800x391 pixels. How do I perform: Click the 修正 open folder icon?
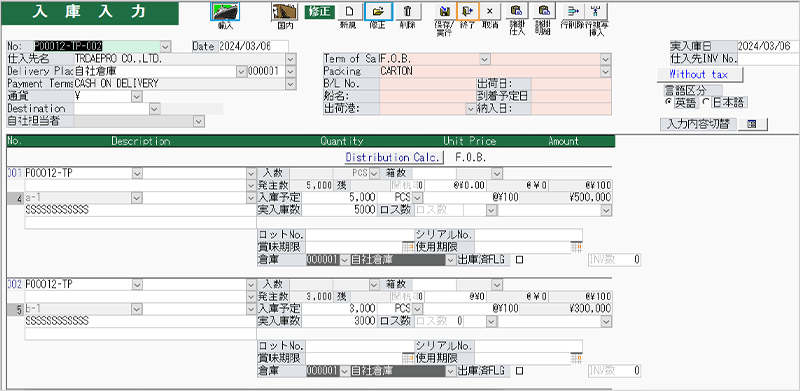coord(378,11)
